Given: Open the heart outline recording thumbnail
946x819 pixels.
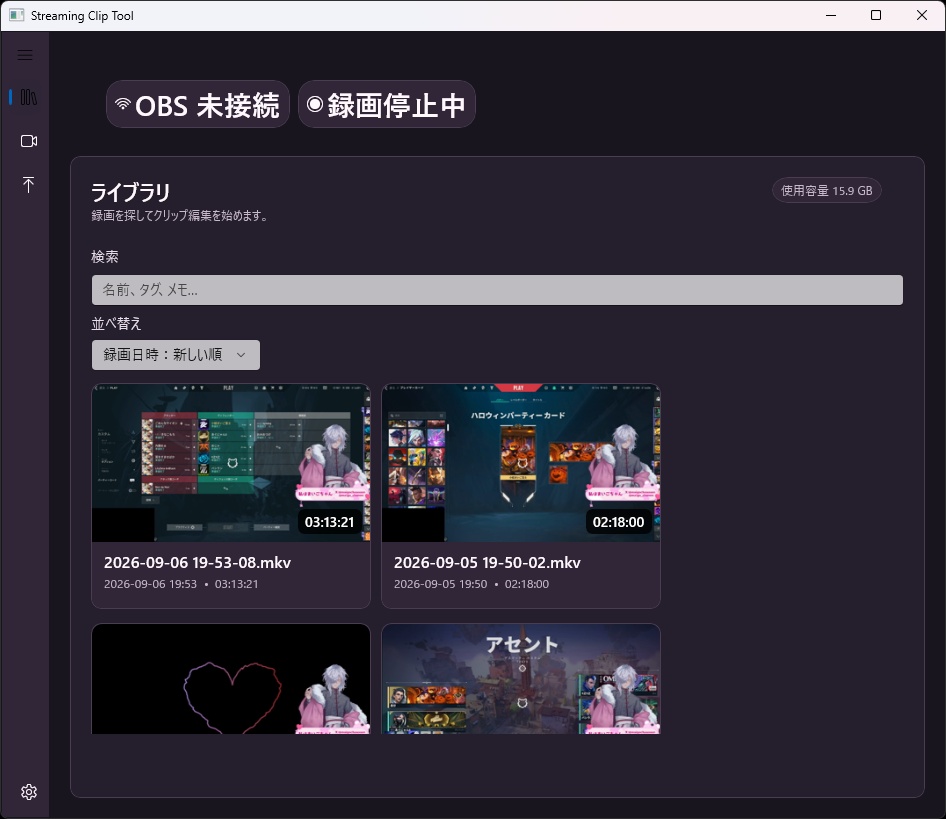Looking at the screenshot, I should pos(231,679).
